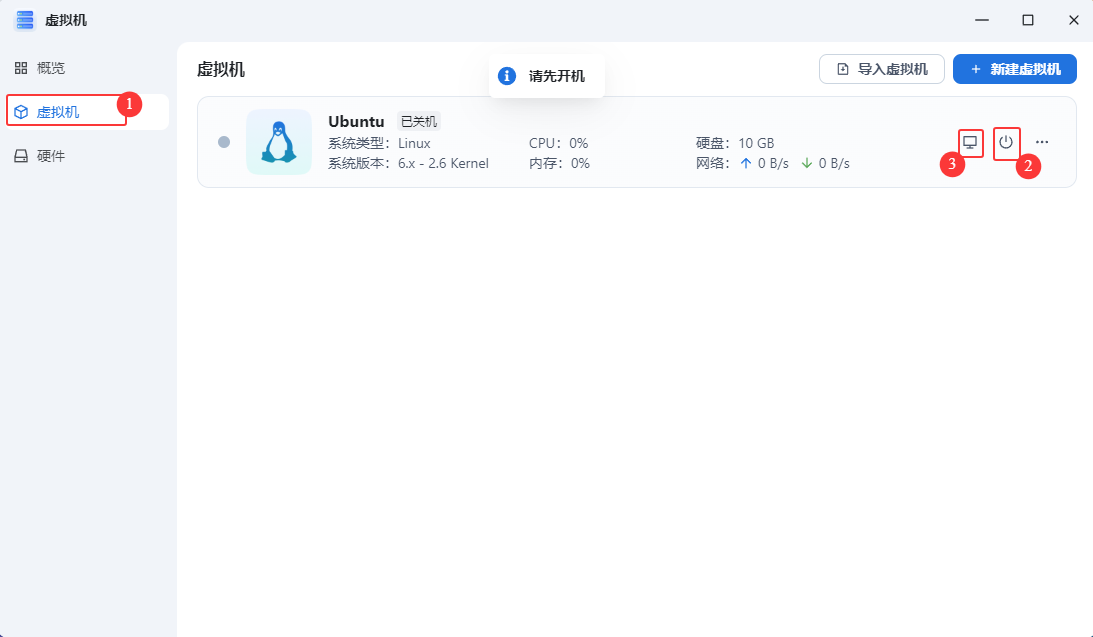This screenshot has height=637, width=1093.
Task: Click the green network download arrow
Action: pos(806,163)
